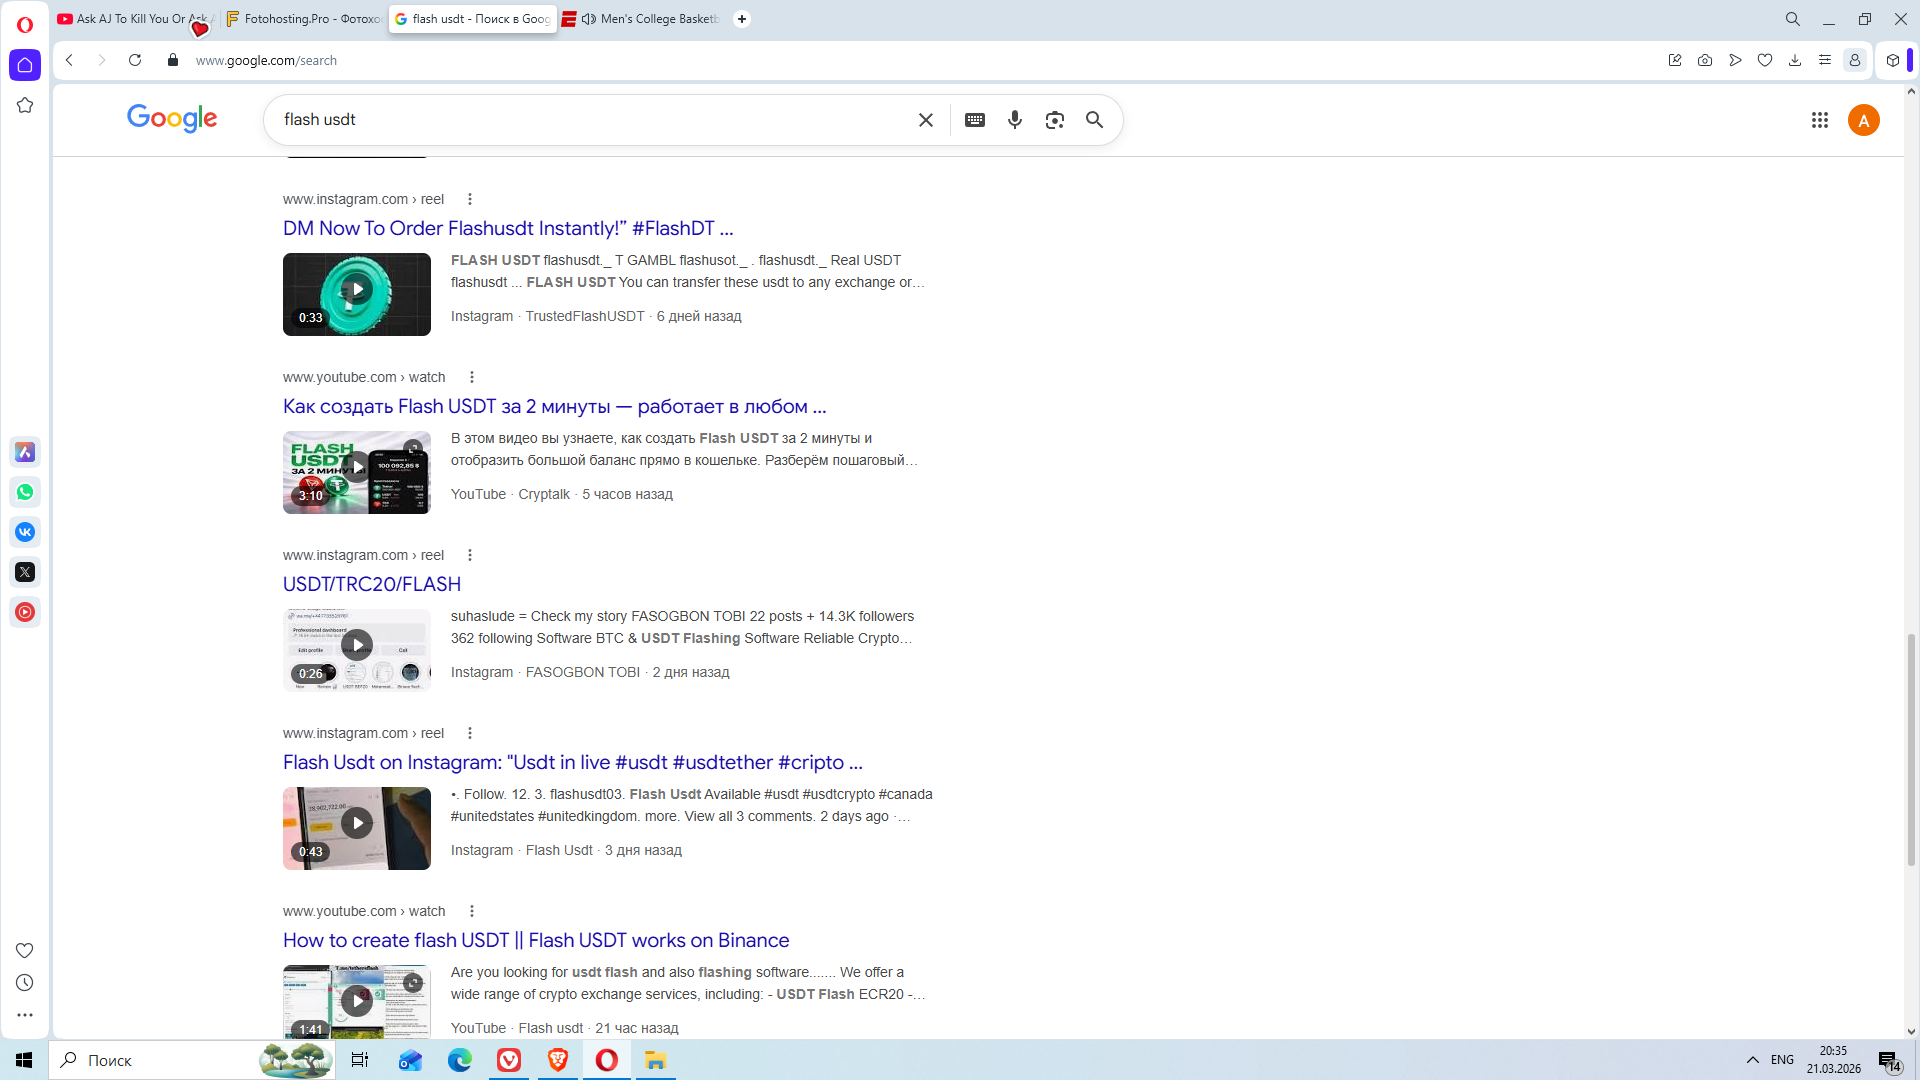Open more options for Cryptalk YouTube result
This screenshot has height=1080, width=1920.
tap(472, 377)
